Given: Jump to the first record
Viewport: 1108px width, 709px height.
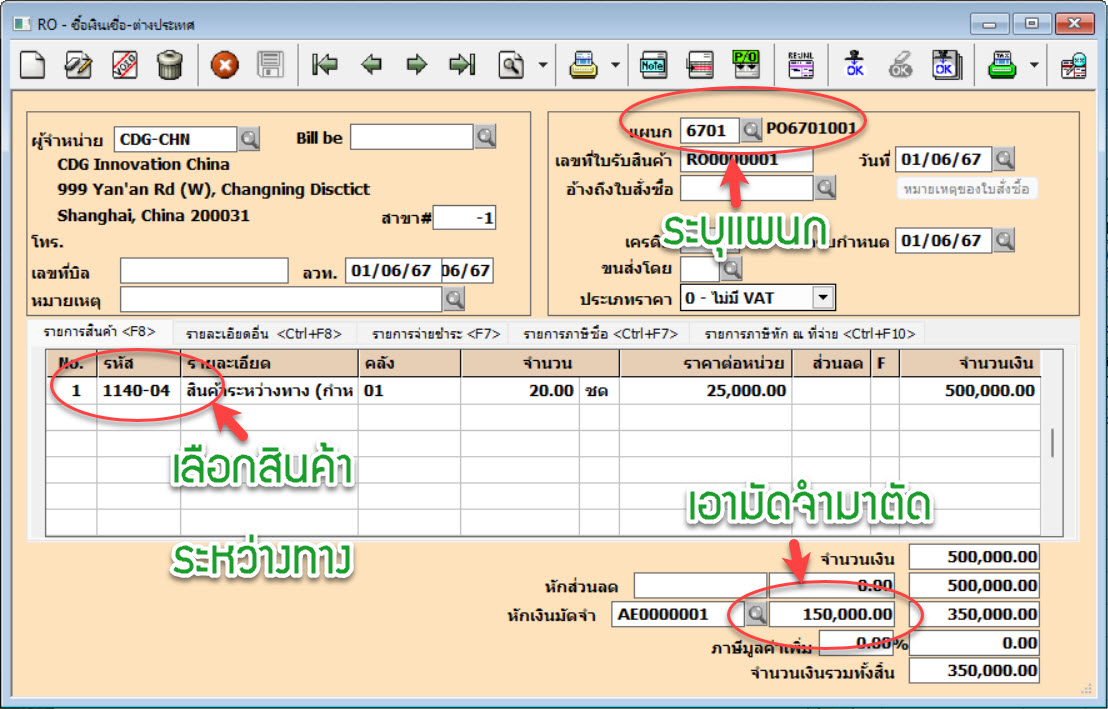Looking at the screenshot, I should [324, 65].
